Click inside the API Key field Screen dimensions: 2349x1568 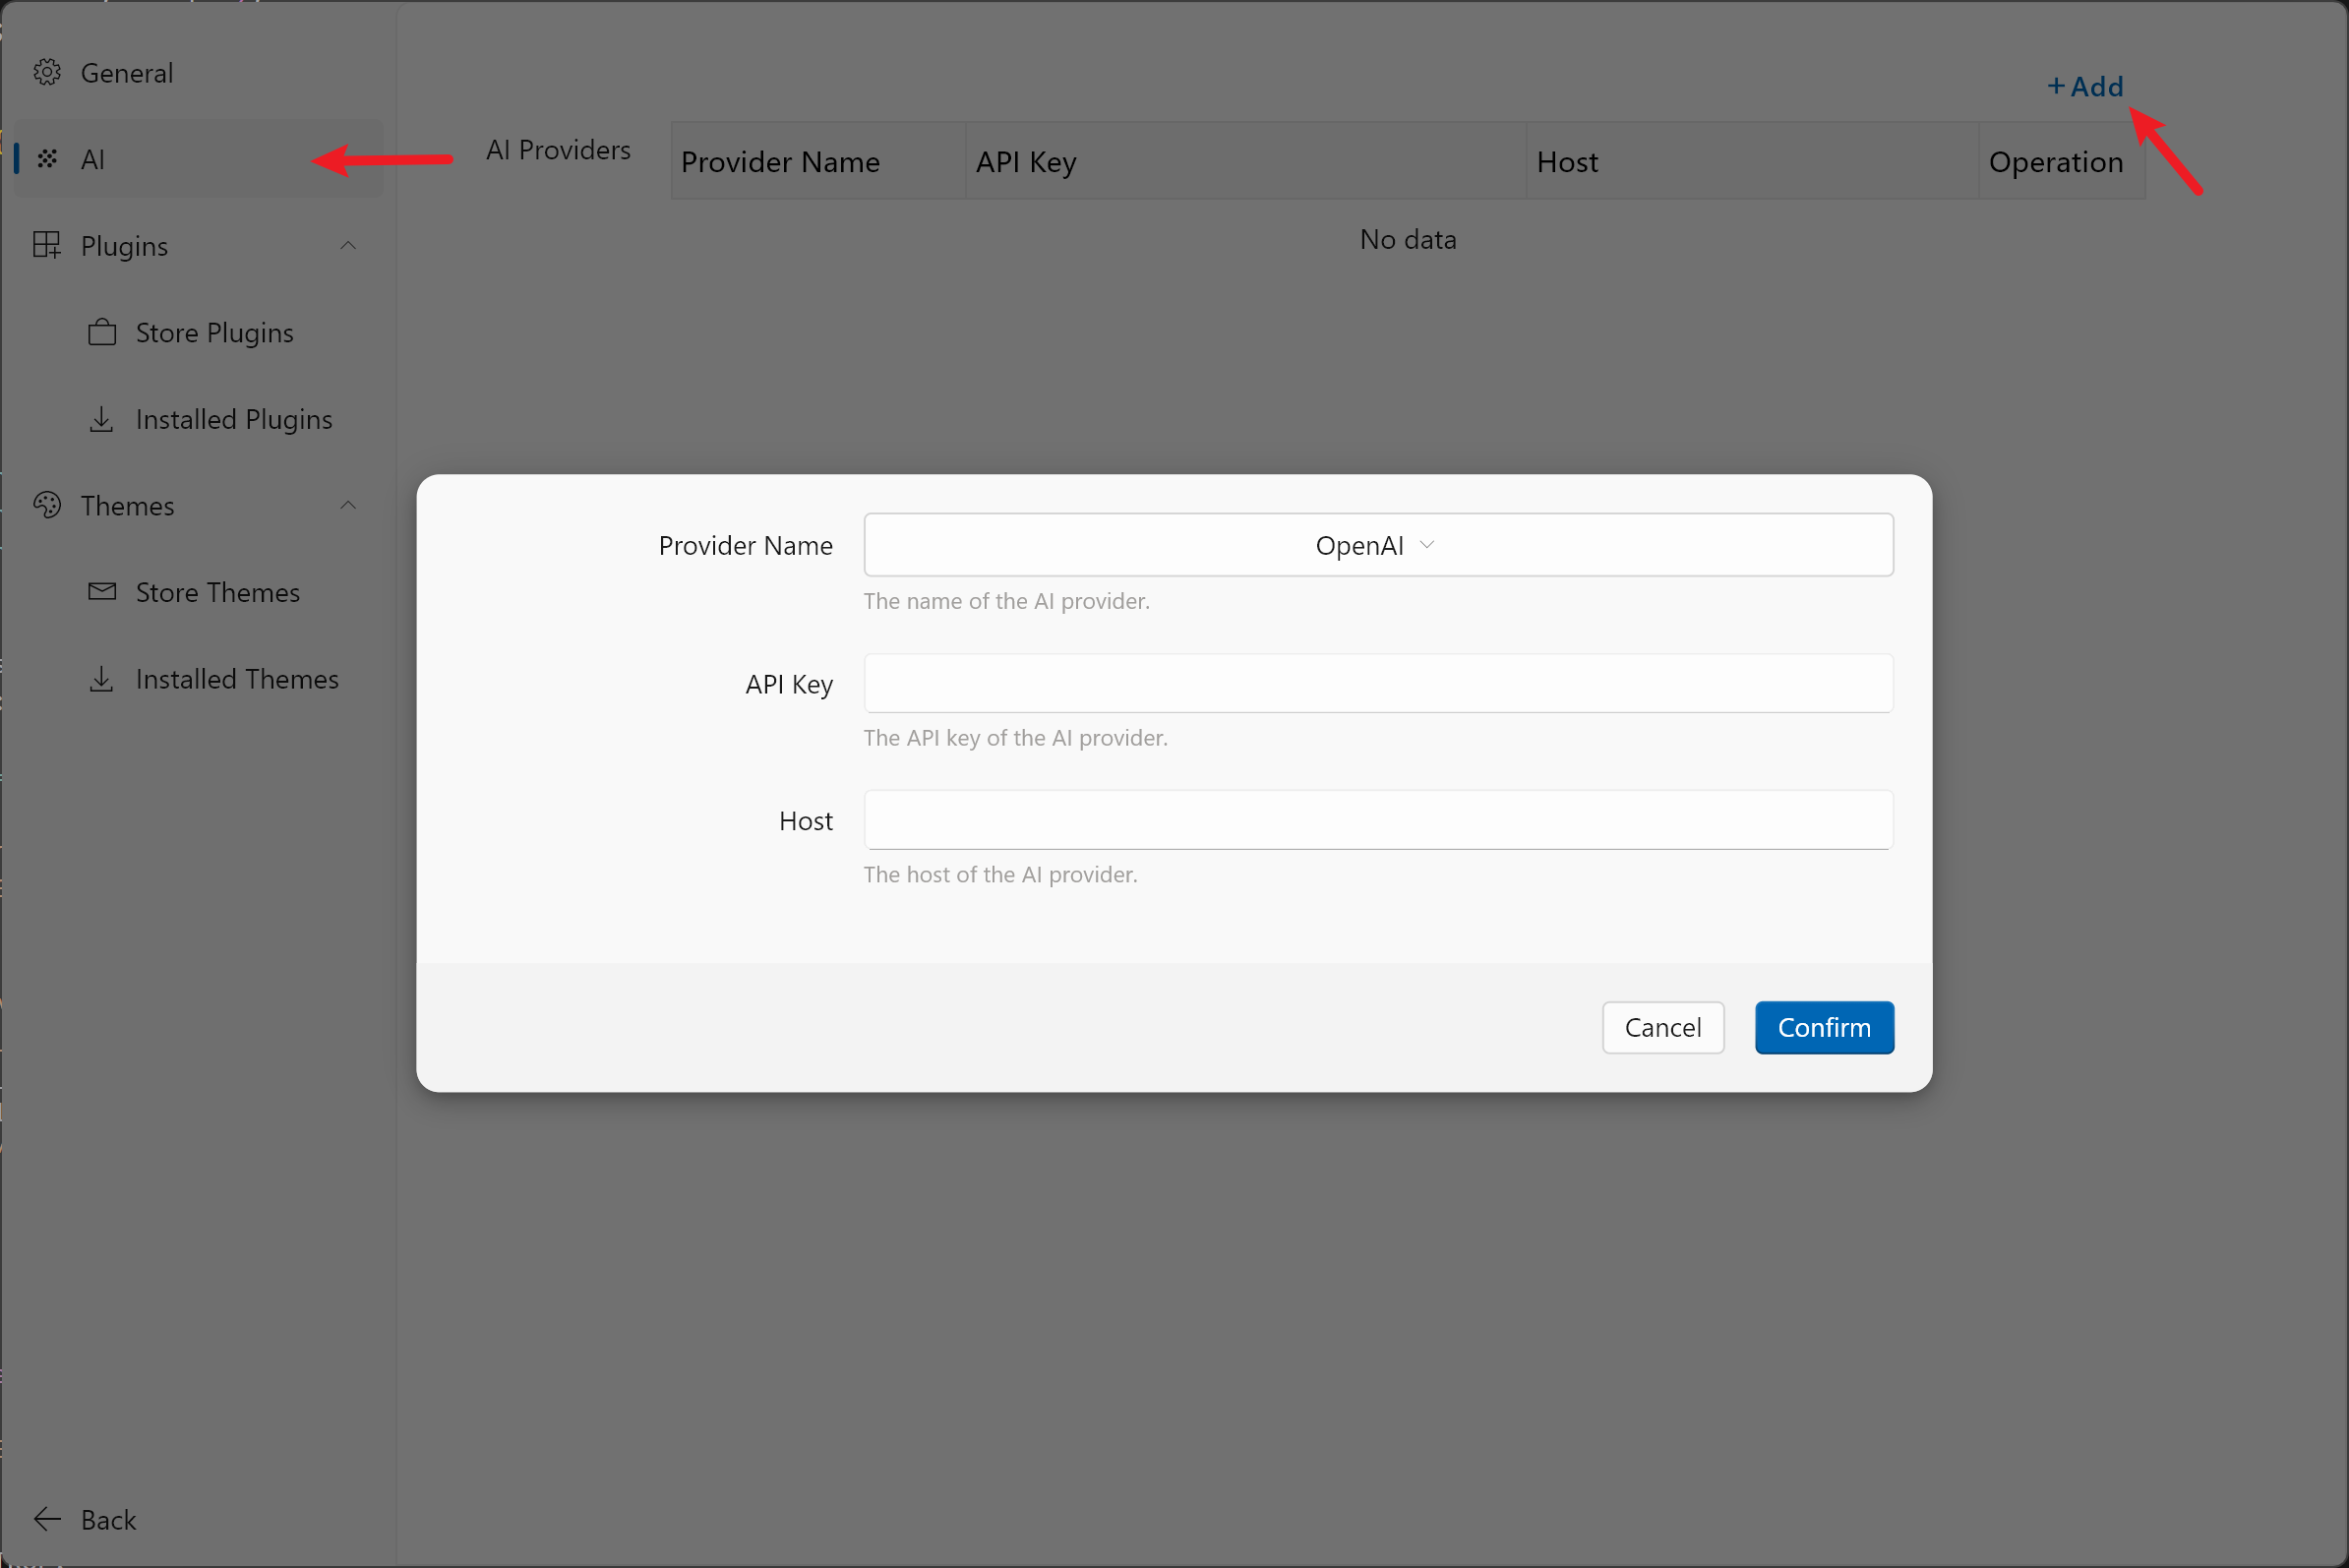click(1376, 683)
